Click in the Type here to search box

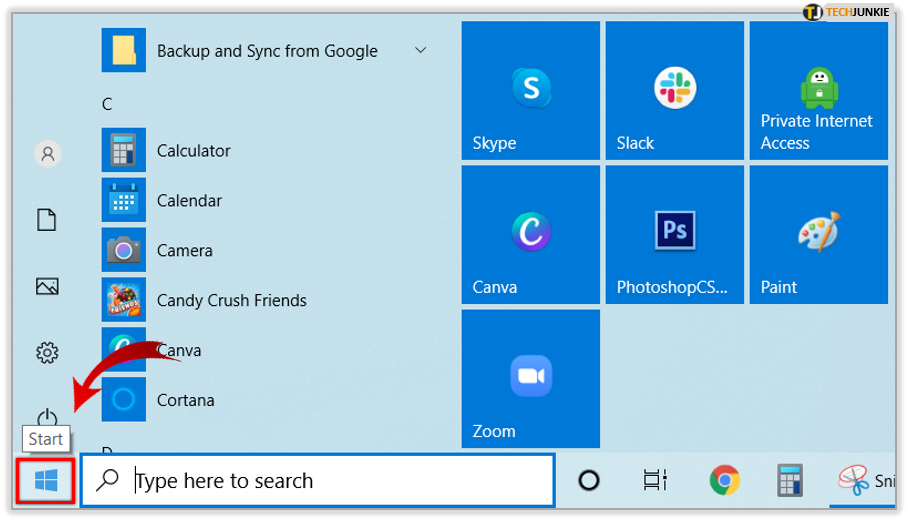coord(318,480)
